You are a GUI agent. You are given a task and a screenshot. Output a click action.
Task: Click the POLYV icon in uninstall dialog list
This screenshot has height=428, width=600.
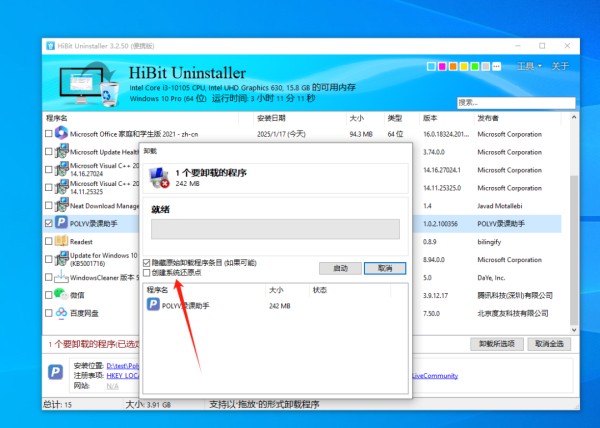coord(153,305)
